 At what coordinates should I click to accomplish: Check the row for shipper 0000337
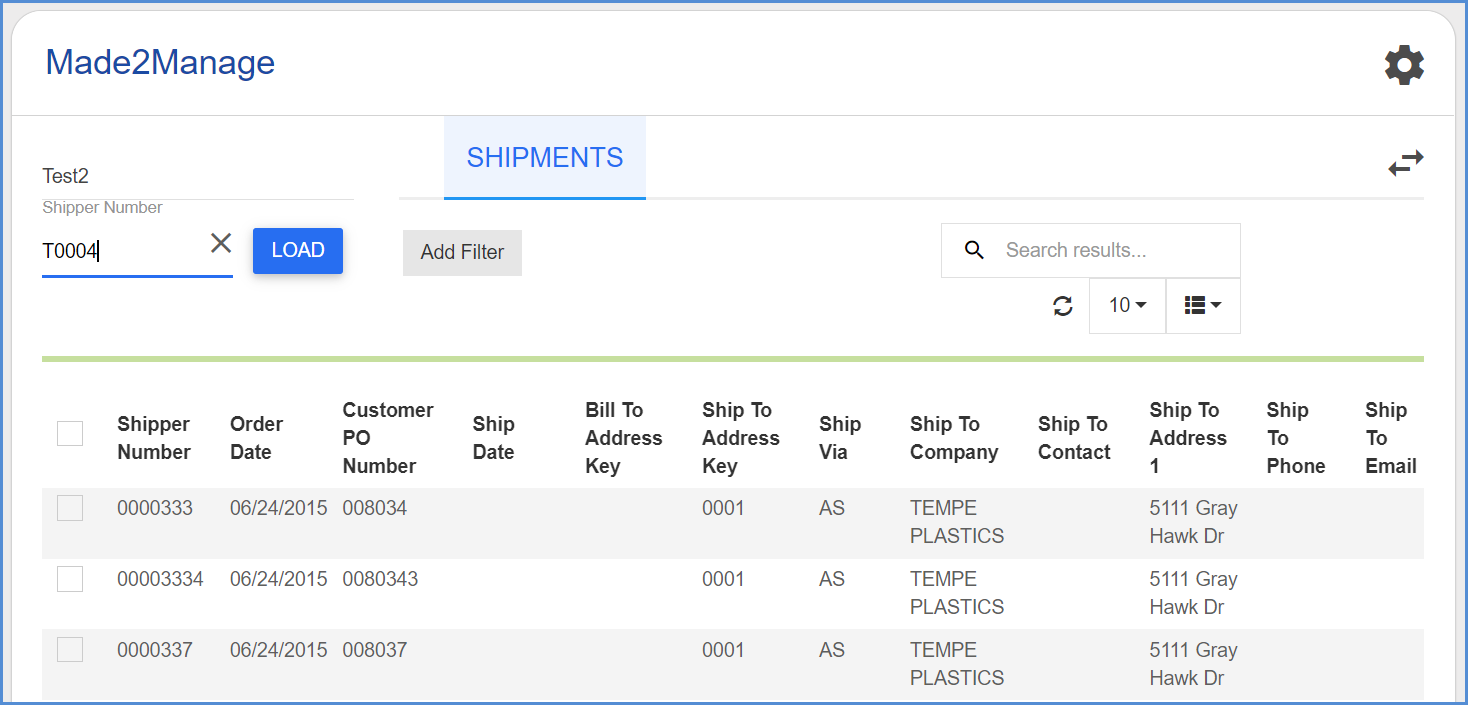(x=70, y=650)
